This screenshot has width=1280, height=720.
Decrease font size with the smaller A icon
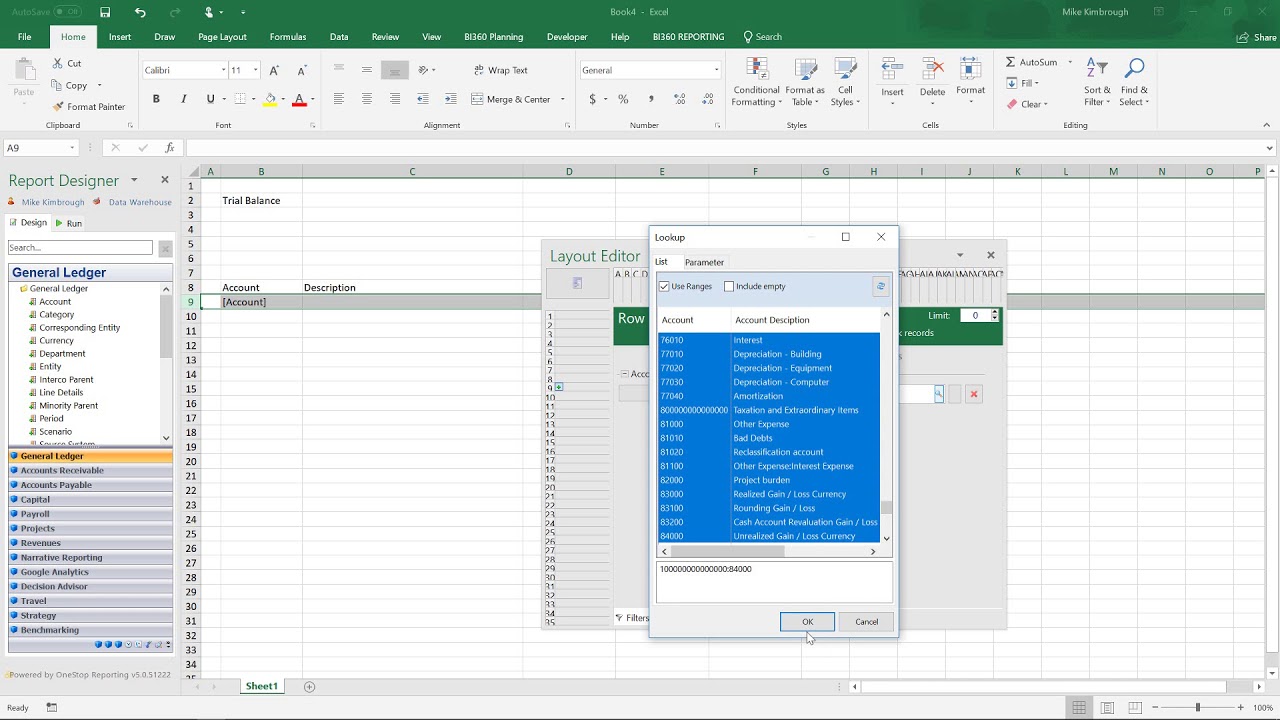tap(301, 70)
